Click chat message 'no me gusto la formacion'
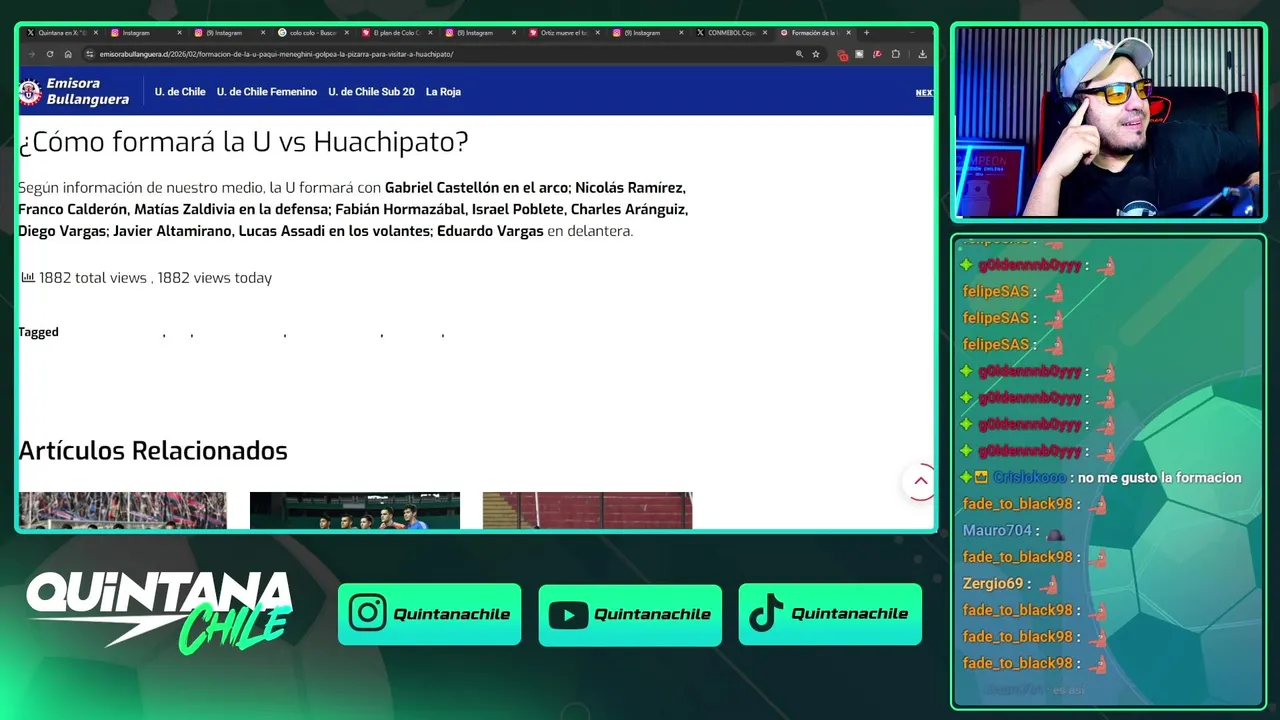The image size is (1280, 720). point(1160,478)
